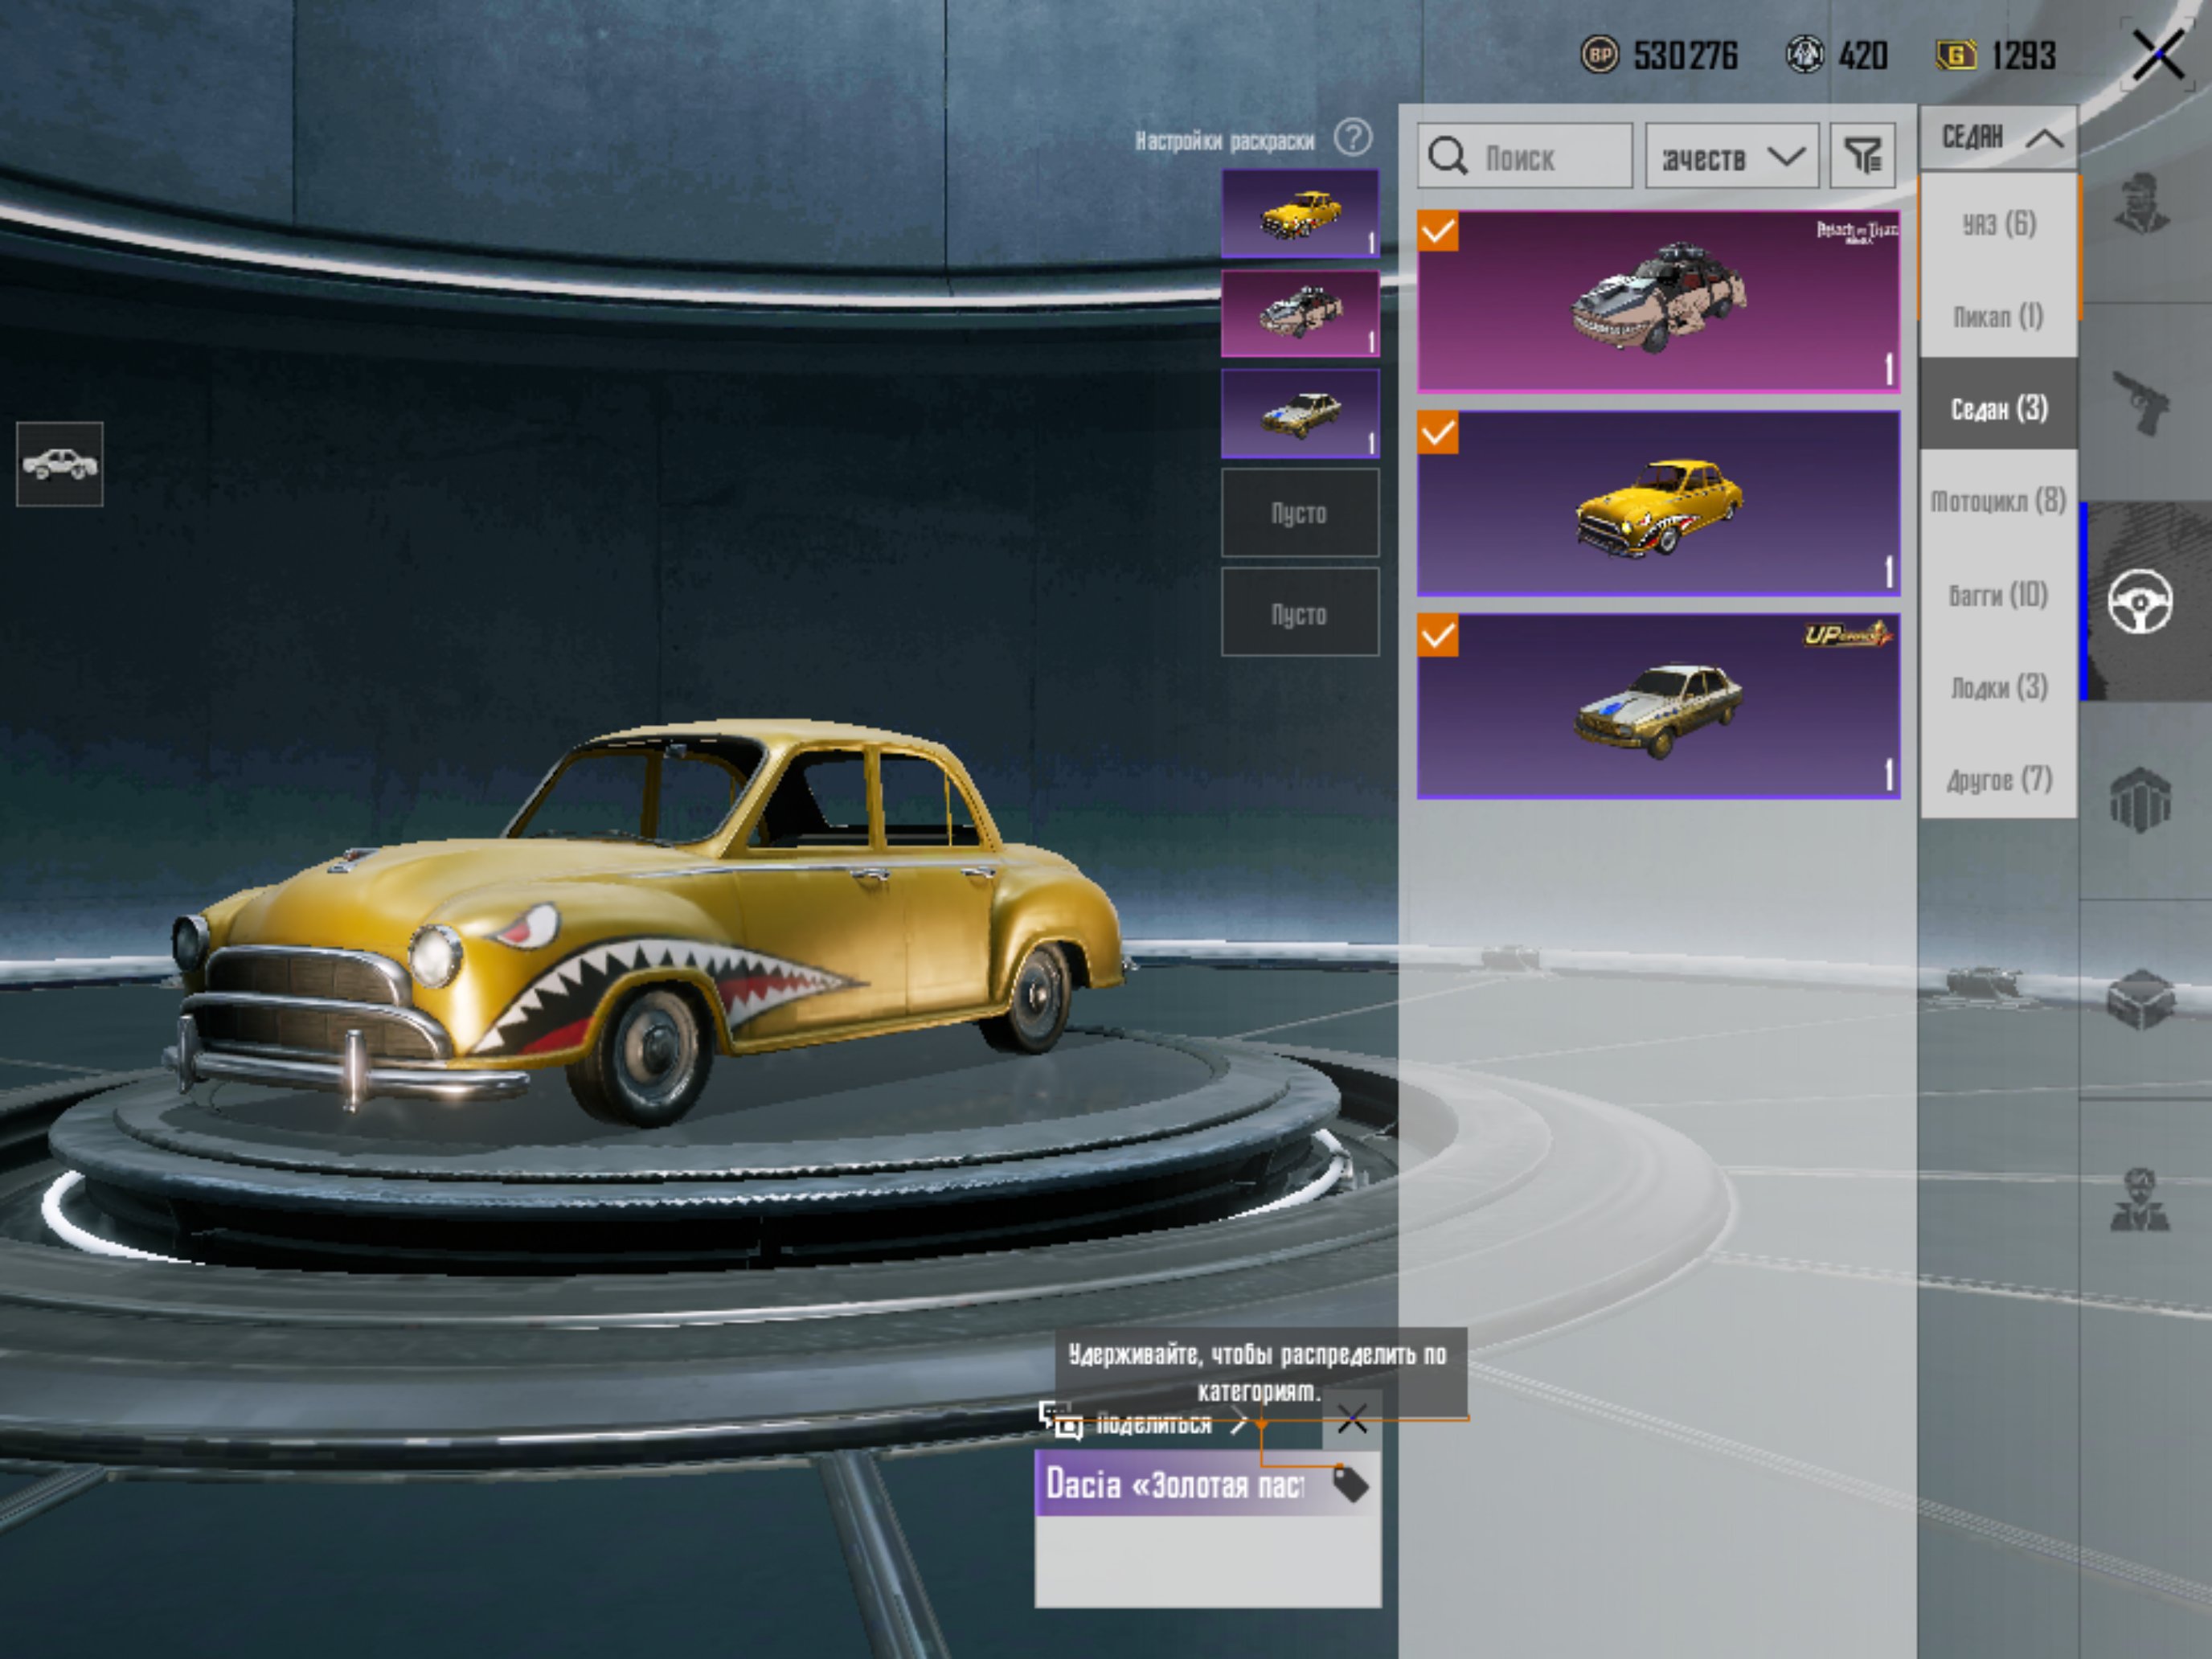Click the first empty Пусто slot
This screenshot has width=2212, height=1659.
[1300, 513]
